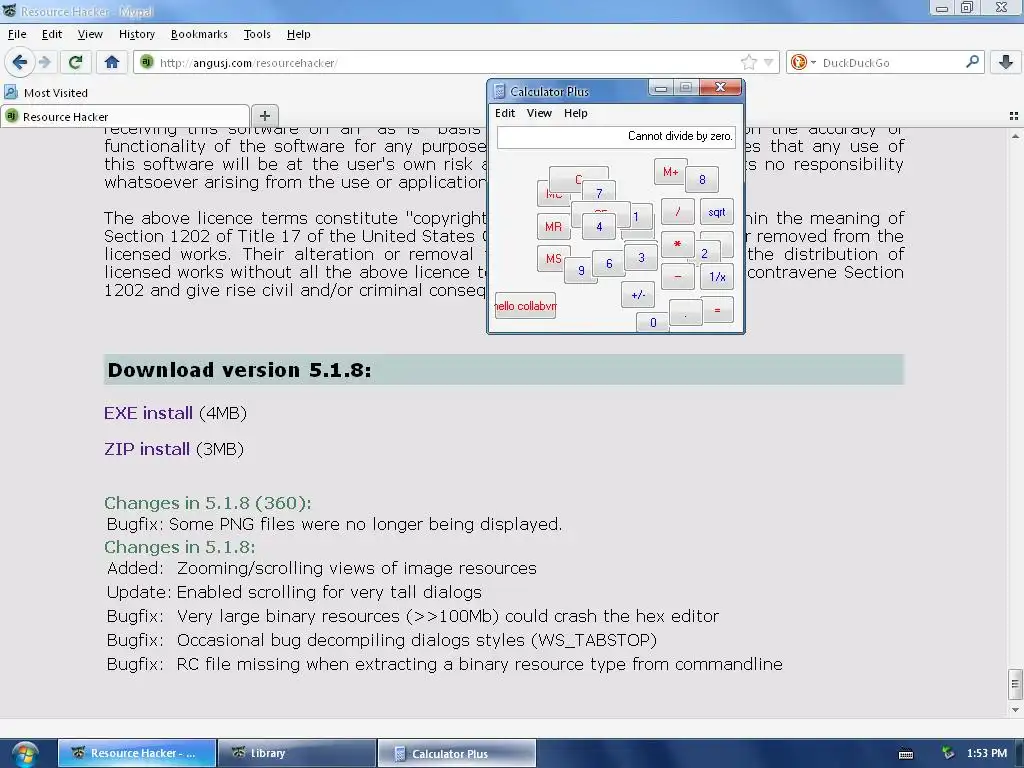Click the calculator 1 key
Screen dimensions: 1024x768
[x=640, y=216]
